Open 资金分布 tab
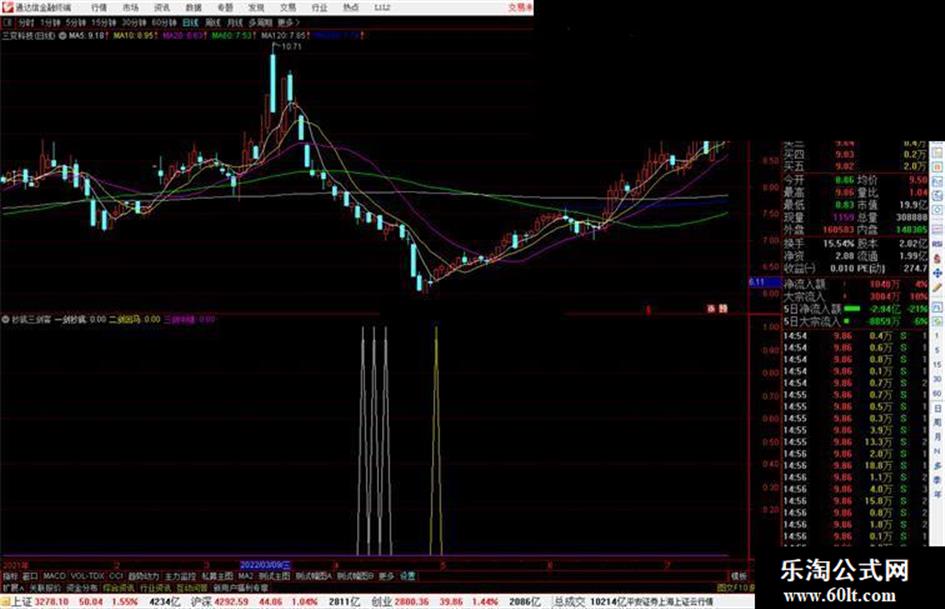Screen dimensions: 945x609 click(x=82, y=587)
